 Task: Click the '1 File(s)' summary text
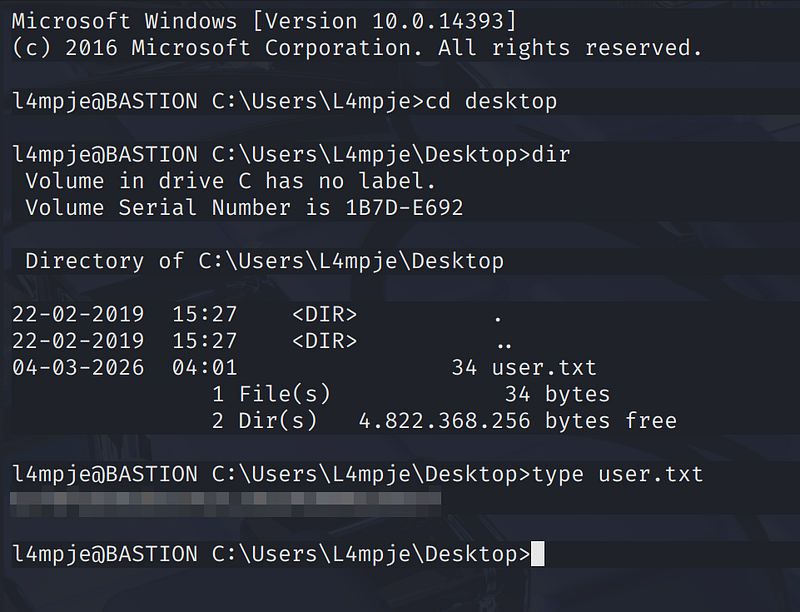[270, 394]
